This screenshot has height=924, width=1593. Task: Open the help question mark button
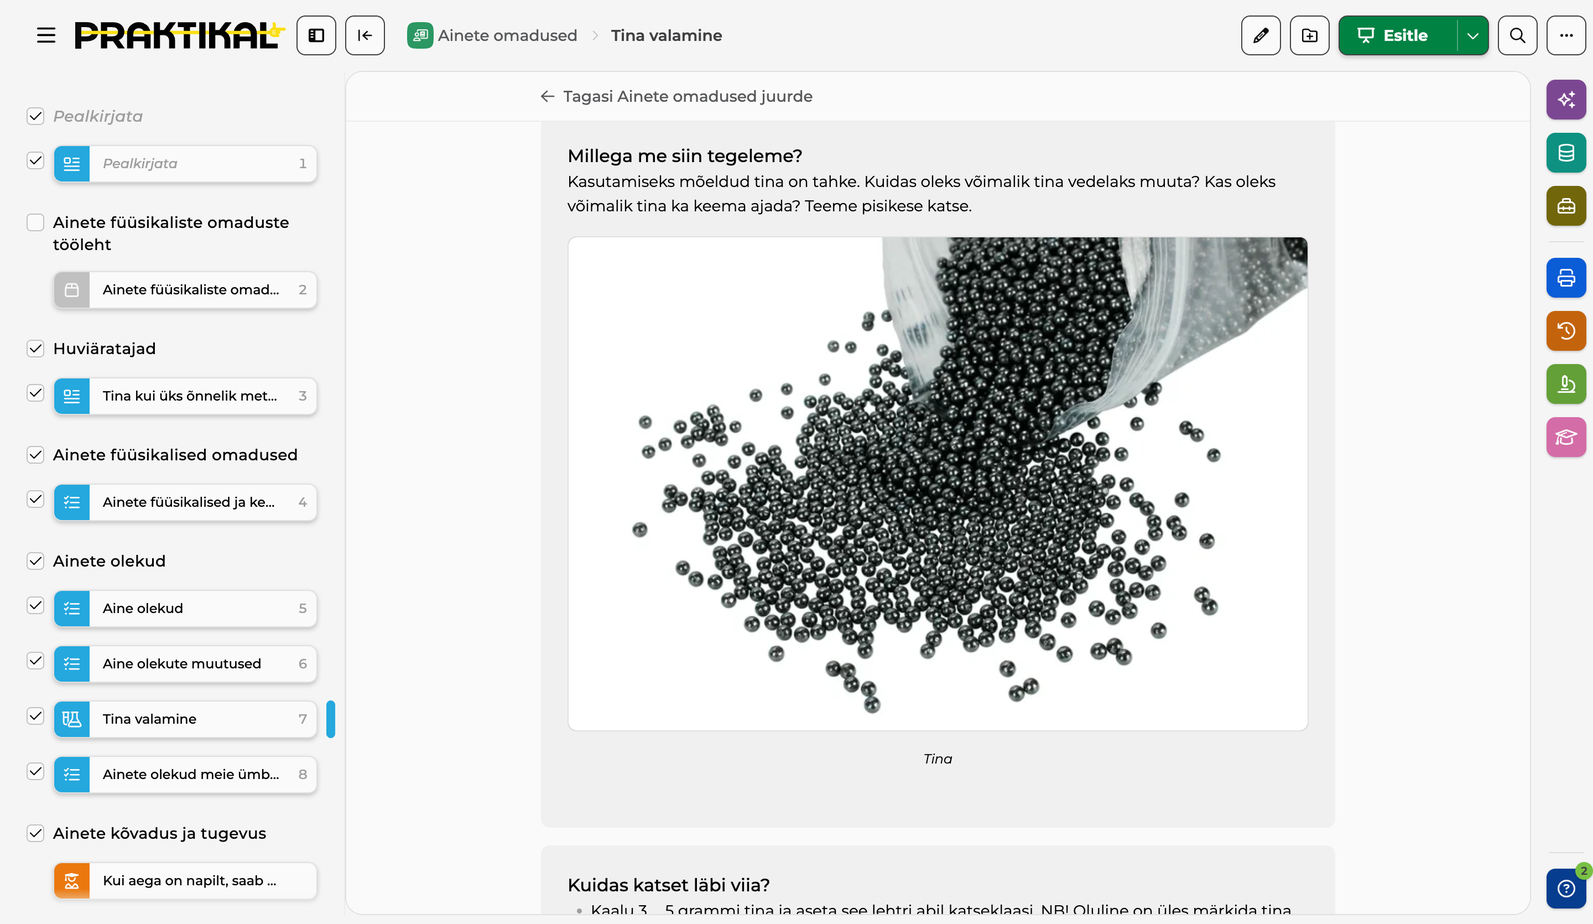pyautogui.click(x=1566, y=888)
